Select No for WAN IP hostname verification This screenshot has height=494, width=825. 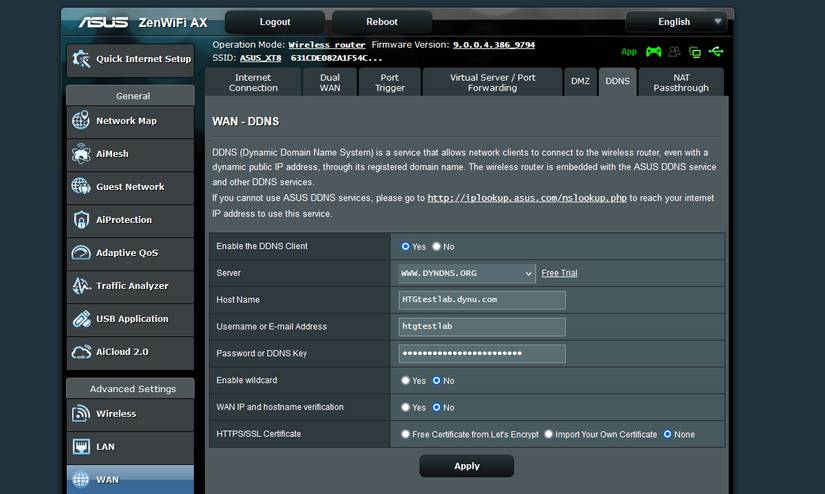436,407
